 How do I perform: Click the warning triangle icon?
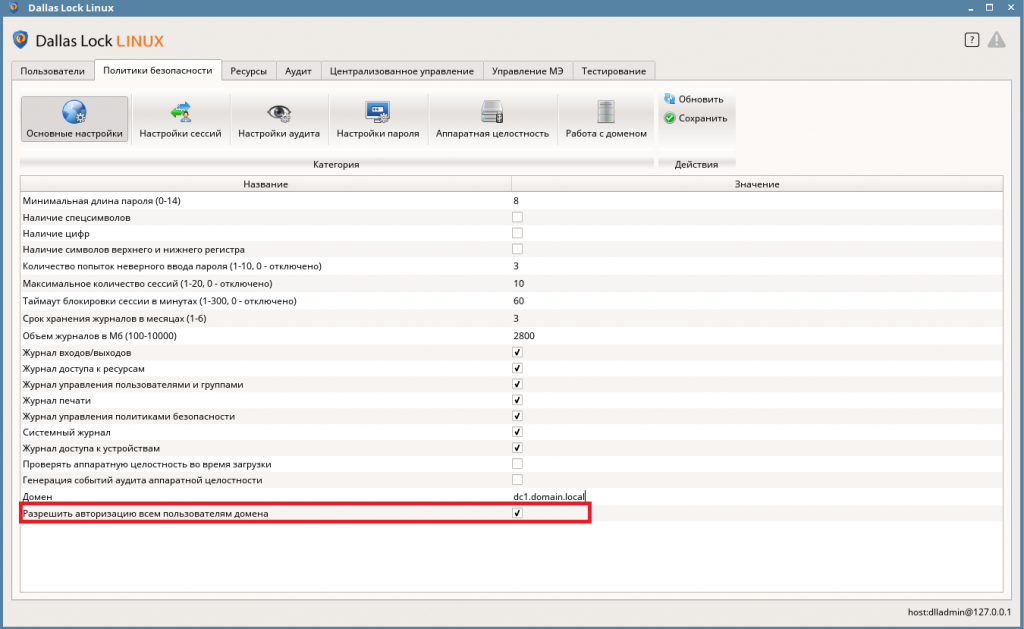[x=997, y=40]
